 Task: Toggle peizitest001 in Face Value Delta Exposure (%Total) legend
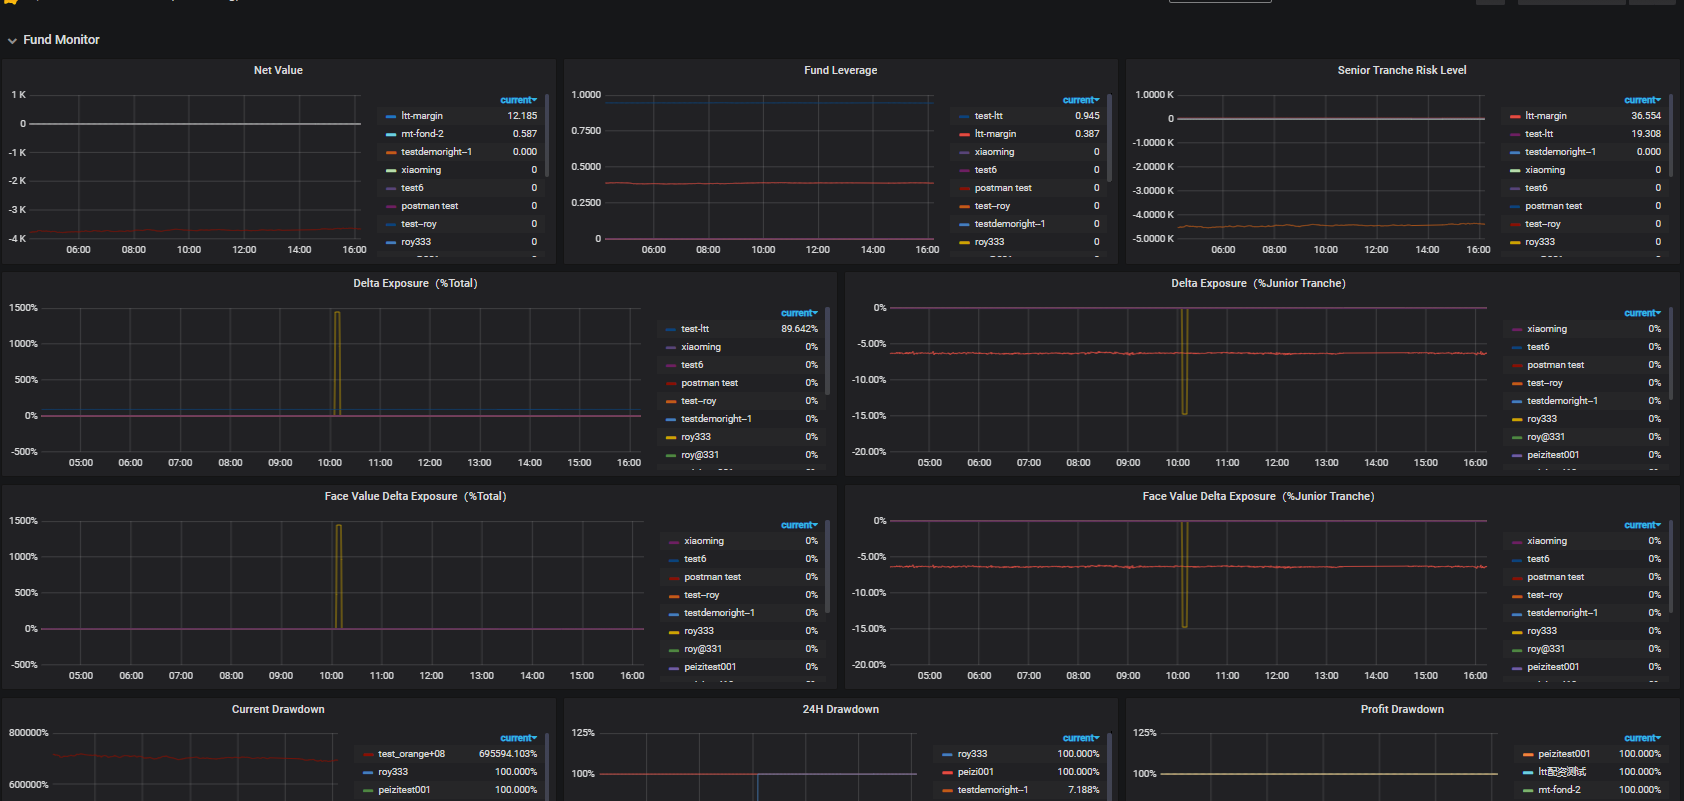710,667
